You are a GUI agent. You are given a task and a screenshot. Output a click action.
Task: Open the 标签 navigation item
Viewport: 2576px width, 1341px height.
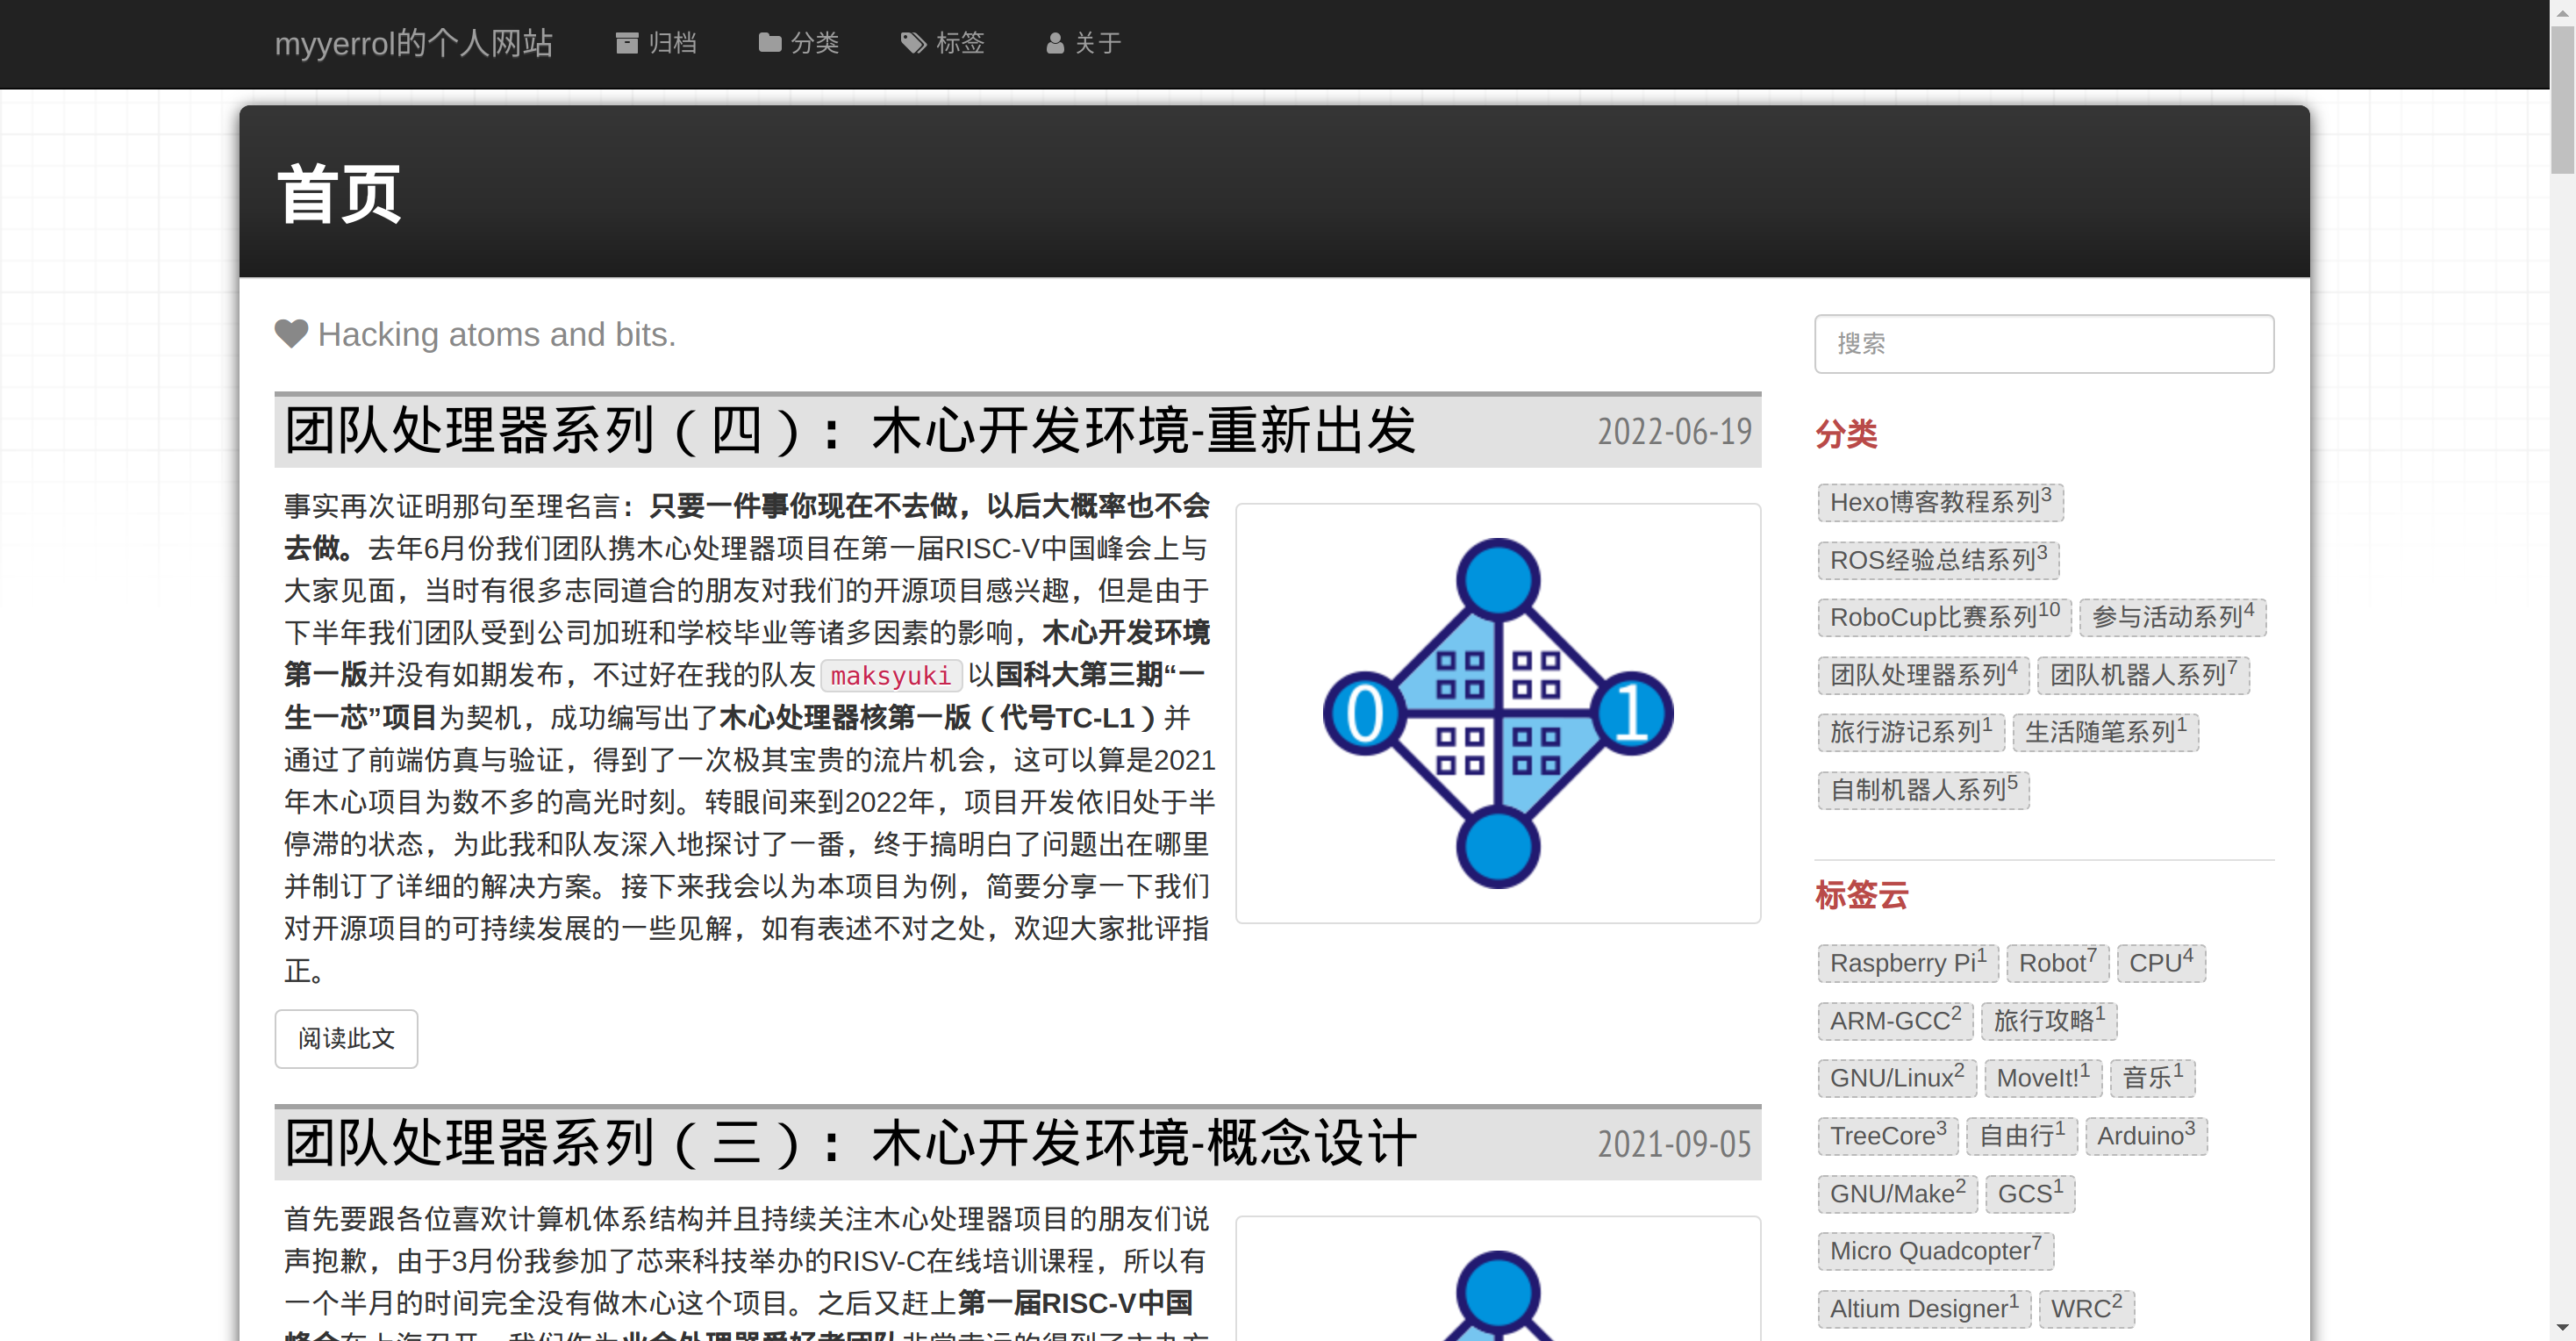(943, 43)
